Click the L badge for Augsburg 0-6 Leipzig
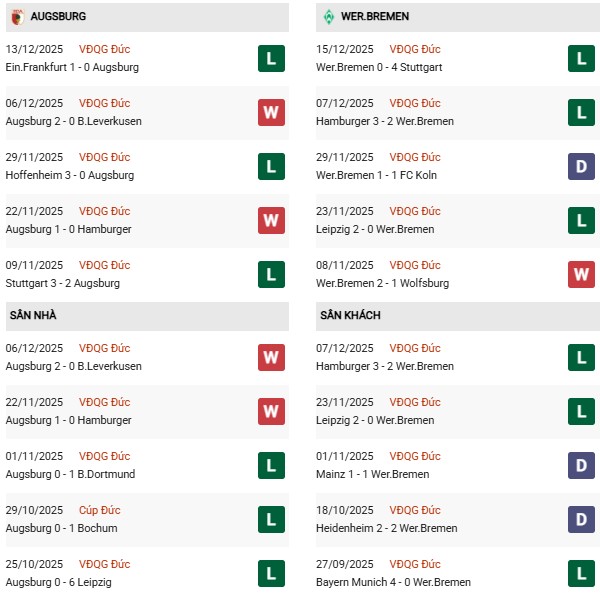This screenshot has width=600, height=597. point(271,574)
